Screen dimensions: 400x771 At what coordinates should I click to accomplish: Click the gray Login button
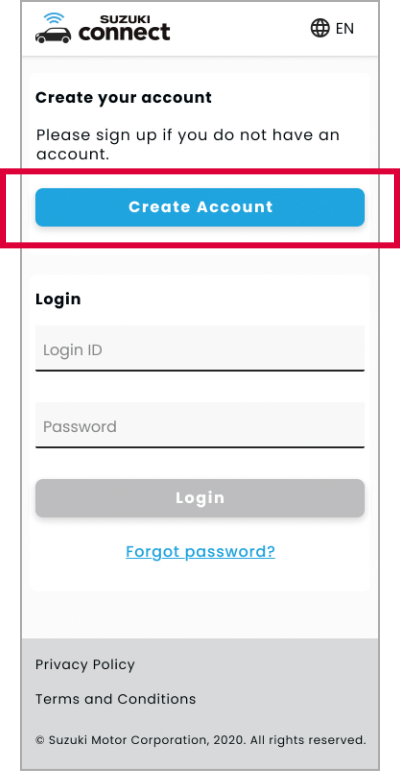(200, 498)
